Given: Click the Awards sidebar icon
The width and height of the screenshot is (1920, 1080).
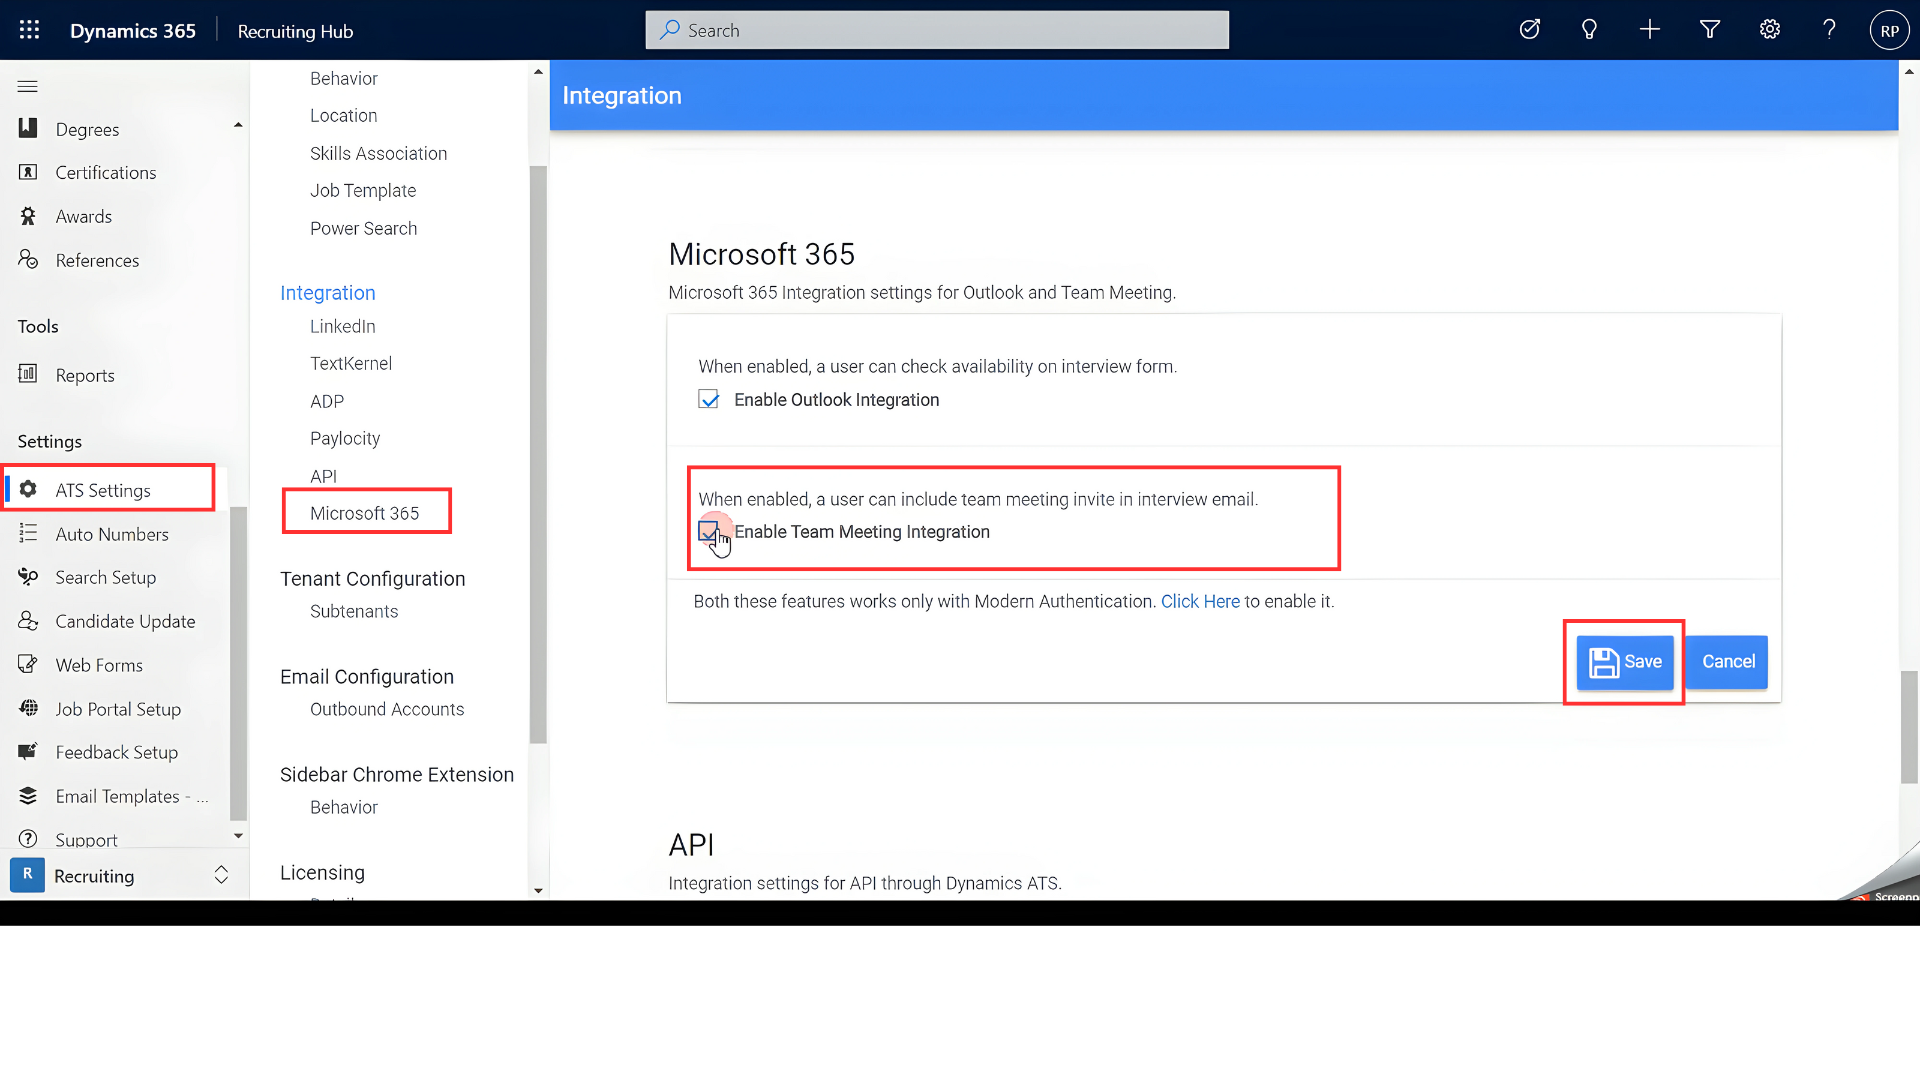Looking at the screenshot, I should click(28, 216).
